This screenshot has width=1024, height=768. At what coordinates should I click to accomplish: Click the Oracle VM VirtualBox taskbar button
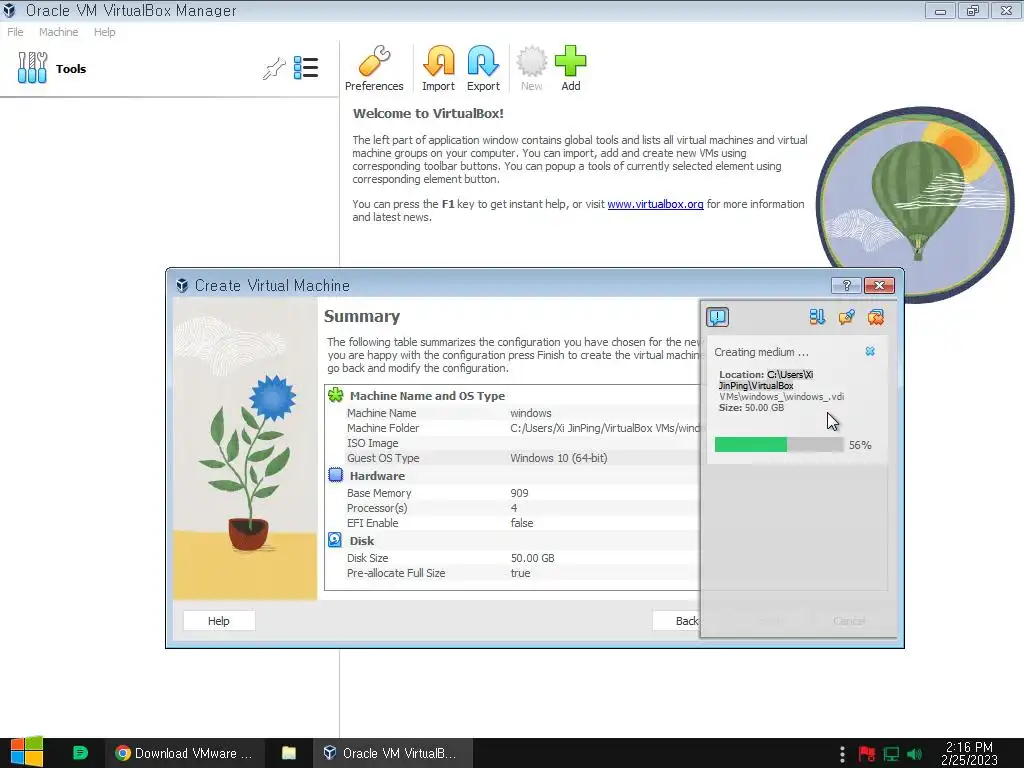click(x=390, y=753)
